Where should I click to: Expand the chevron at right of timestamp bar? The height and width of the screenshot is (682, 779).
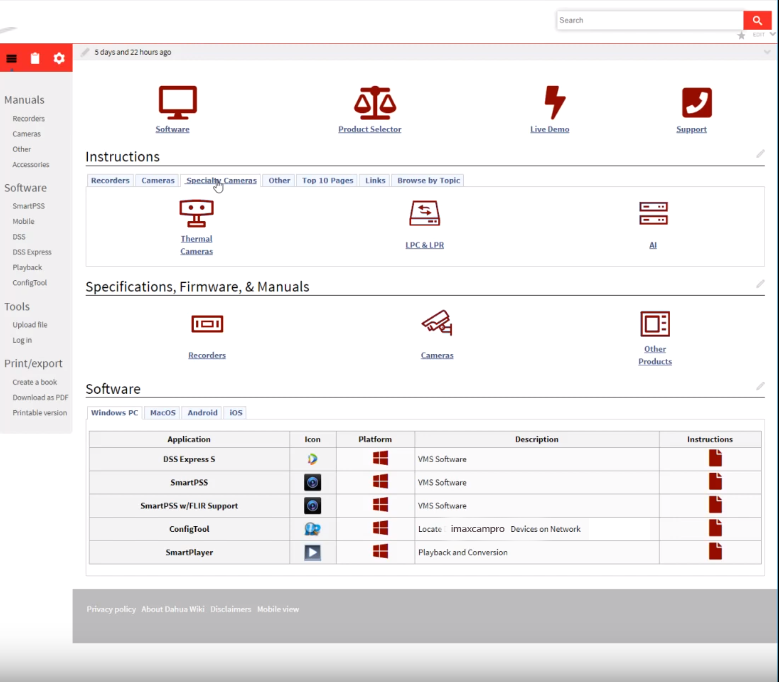click(767, 52)
